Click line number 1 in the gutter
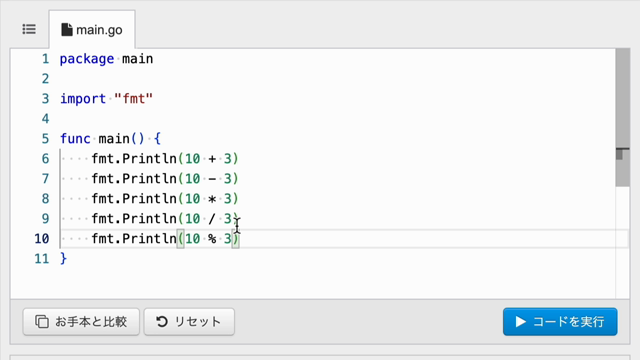This screenshot has height=360, width=640. [x=45, y=59]
